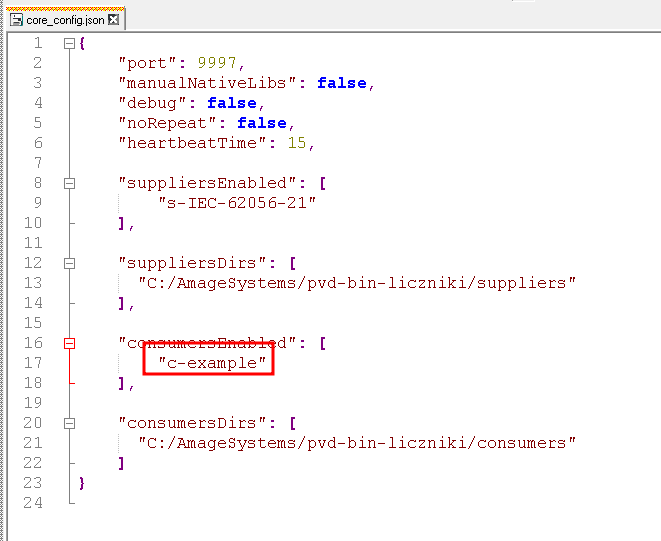Click the port value 9997
The image size is (661, 541).
pos(216,63)
